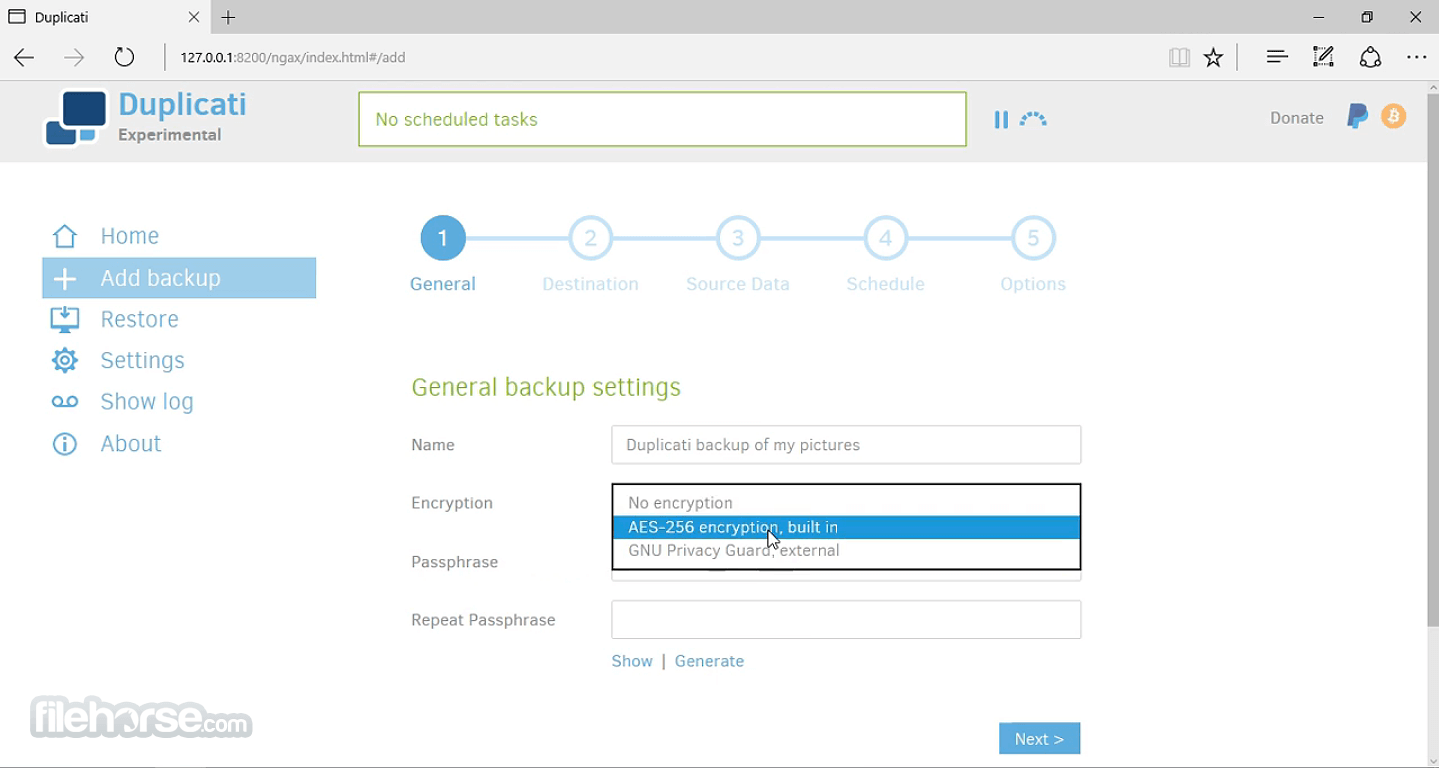Donate via the PayPal icon

tap(1357, 117)
